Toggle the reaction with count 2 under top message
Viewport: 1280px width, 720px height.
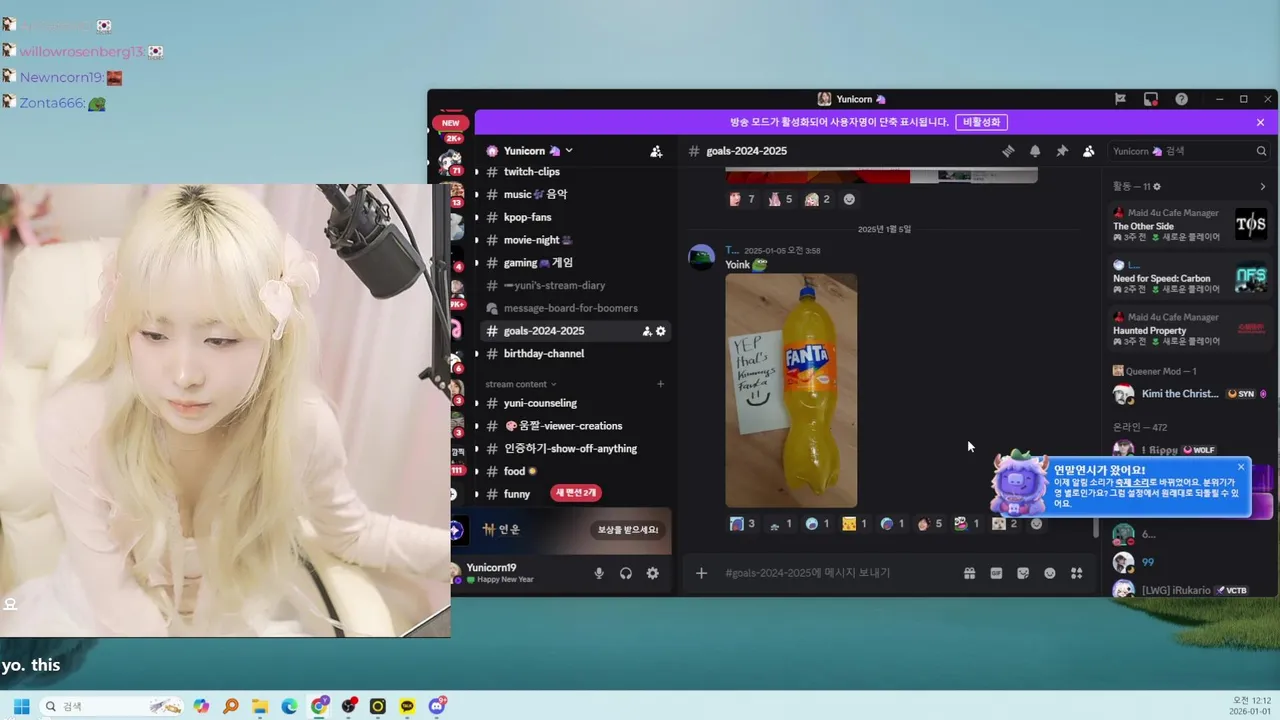817,199
